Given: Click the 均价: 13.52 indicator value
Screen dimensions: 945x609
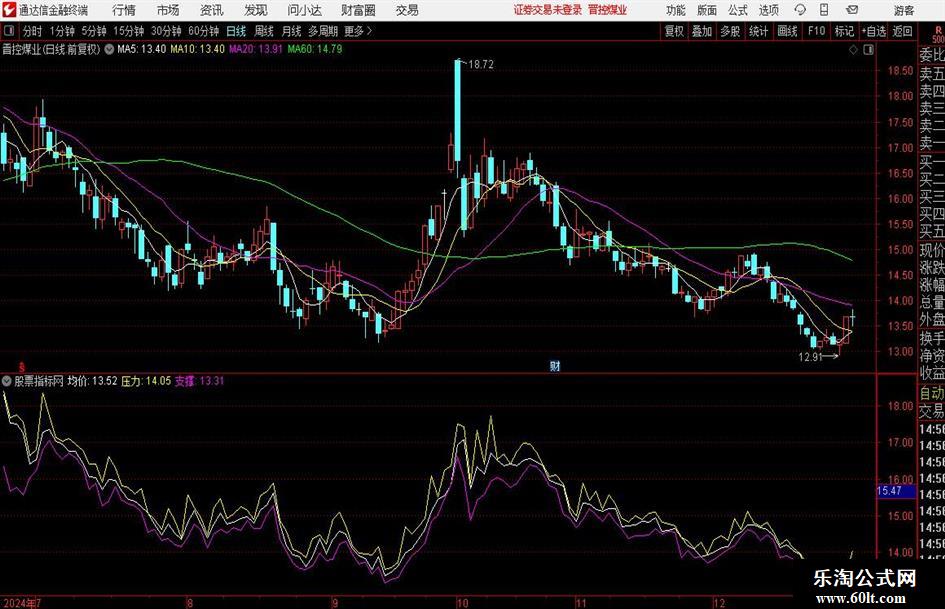Looking at the screenshot, I should (x=92, y=381).
